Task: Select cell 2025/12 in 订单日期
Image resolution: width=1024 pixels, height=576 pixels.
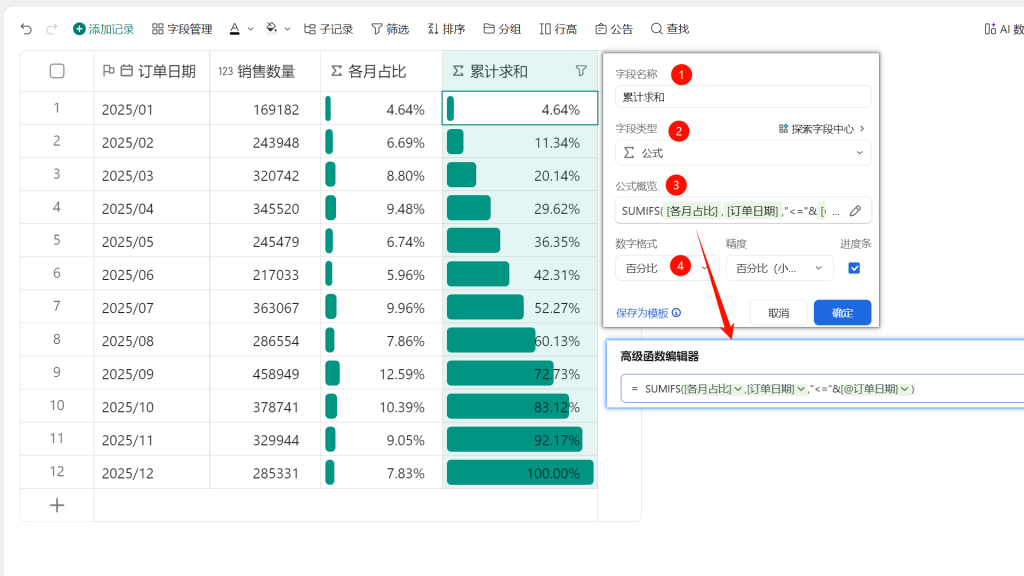Action: click(x=152, y=473)
